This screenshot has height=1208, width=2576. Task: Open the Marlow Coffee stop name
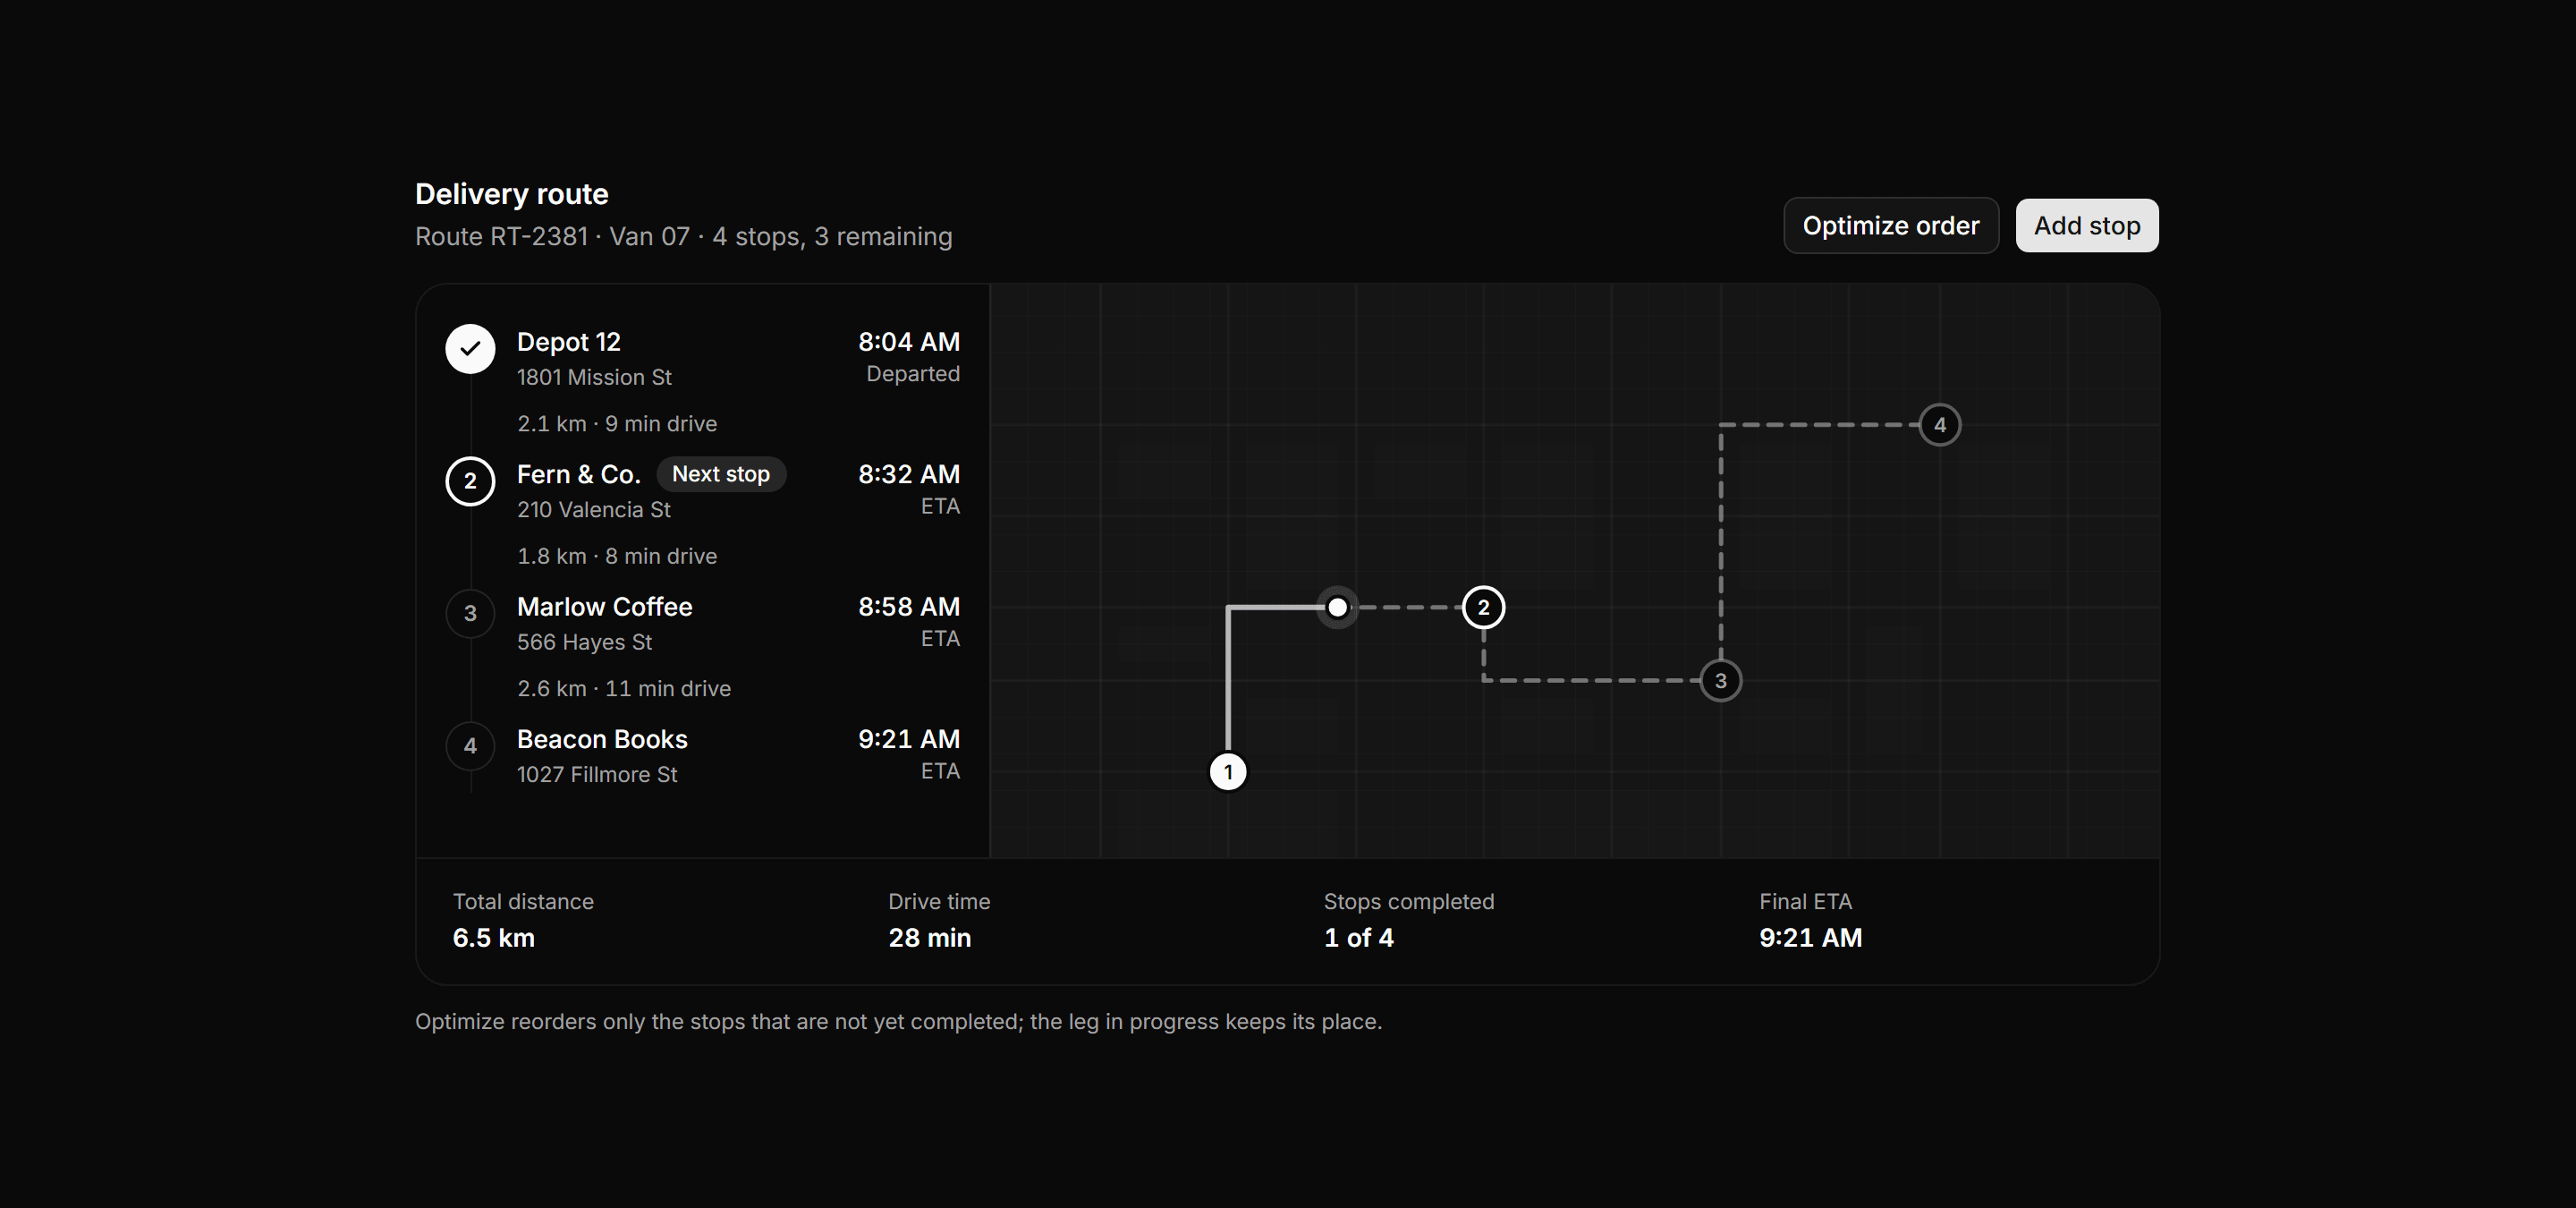pos(604,607)
